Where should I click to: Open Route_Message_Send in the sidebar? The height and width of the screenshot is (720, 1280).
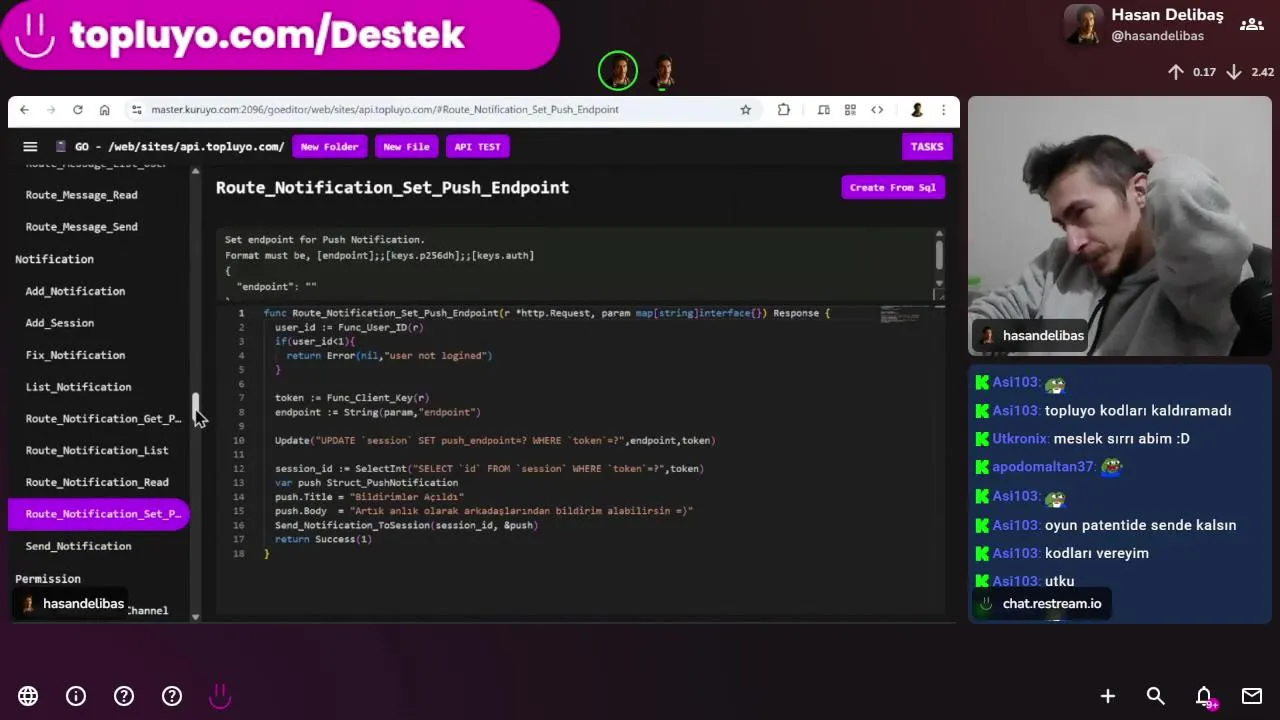[x=82, y=227]
